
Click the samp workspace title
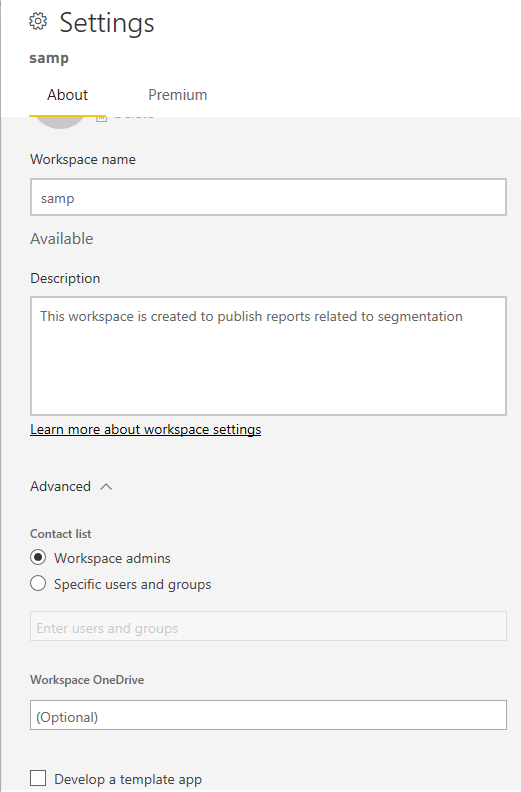tap(49, 58)
